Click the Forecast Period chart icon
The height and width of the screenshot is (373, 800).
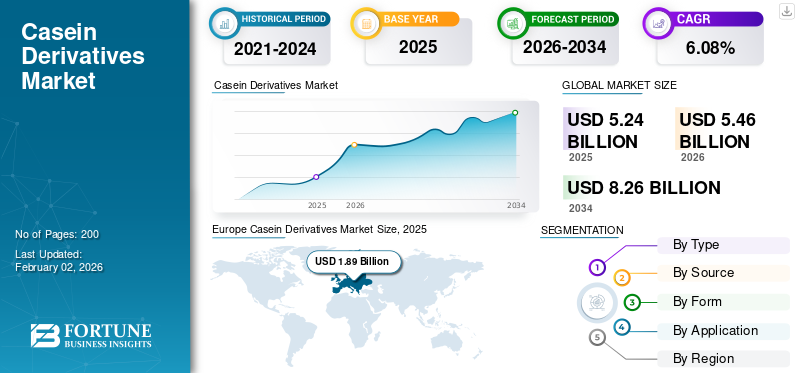[x=513, y=23]
